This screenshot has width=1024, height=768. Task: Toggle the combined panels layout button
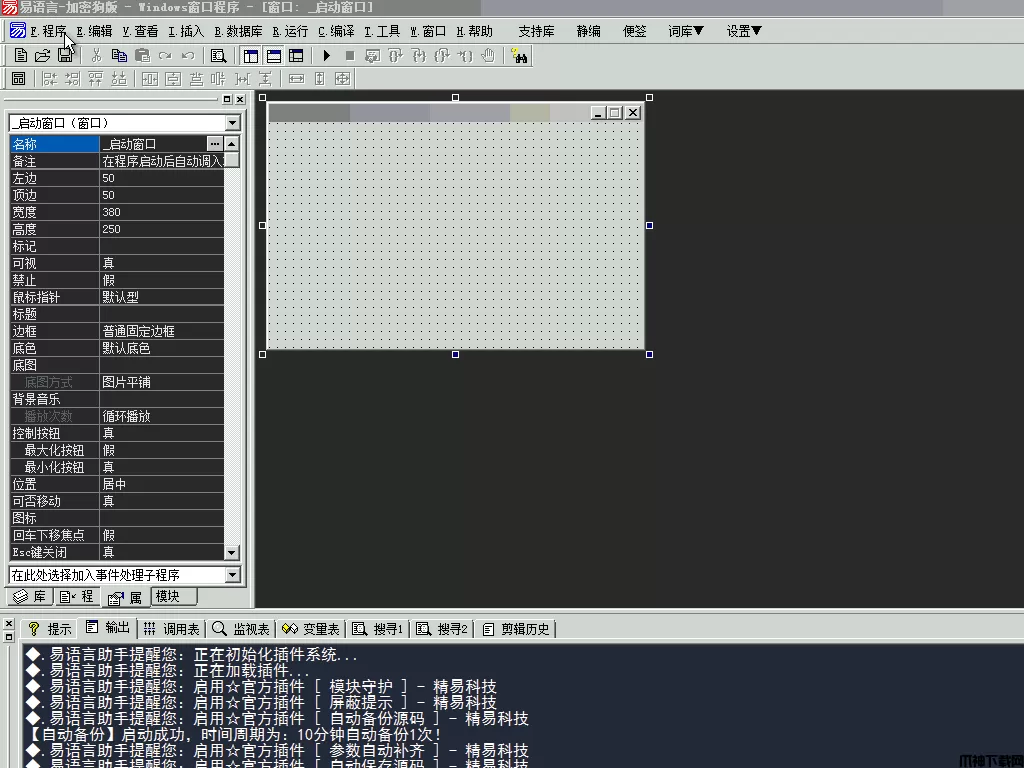pyautogui.click(x=294, y=56)
